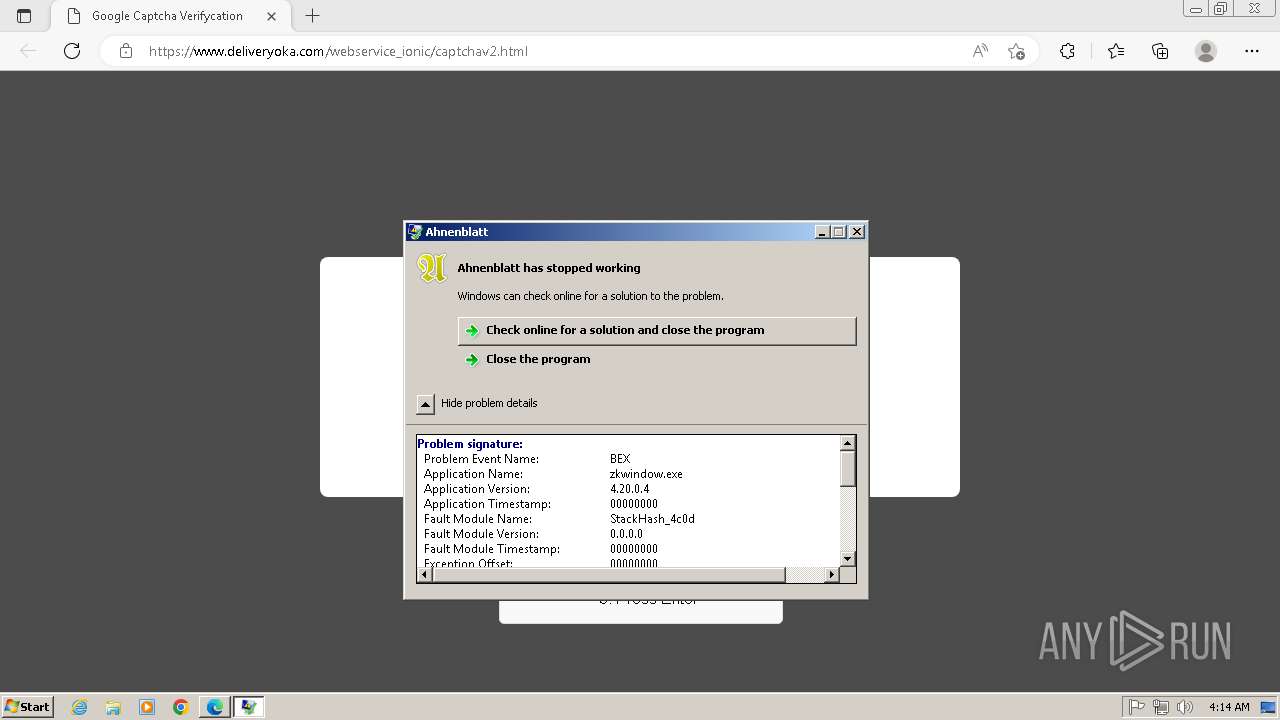Select the 0.0.0.0 module version value
This screenshot has height=720, width=1280.
(626, 534)
